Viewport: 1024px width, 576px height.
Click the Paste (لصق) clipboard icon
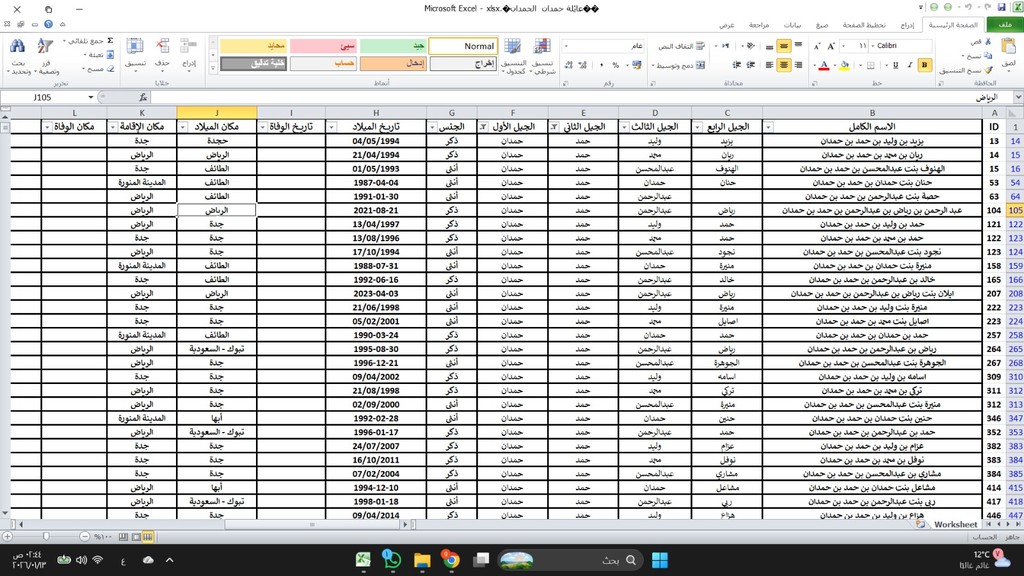(1009, 48)
